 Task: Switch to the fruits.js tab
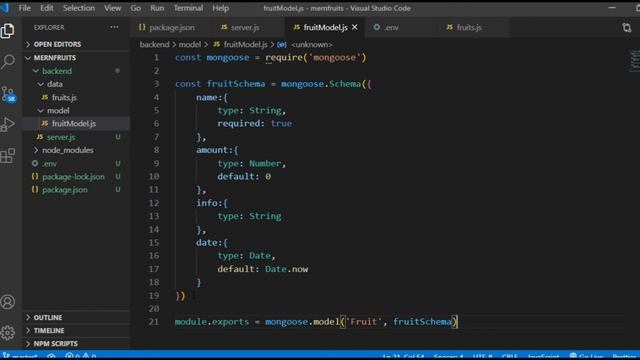click(x=469, y=27)
